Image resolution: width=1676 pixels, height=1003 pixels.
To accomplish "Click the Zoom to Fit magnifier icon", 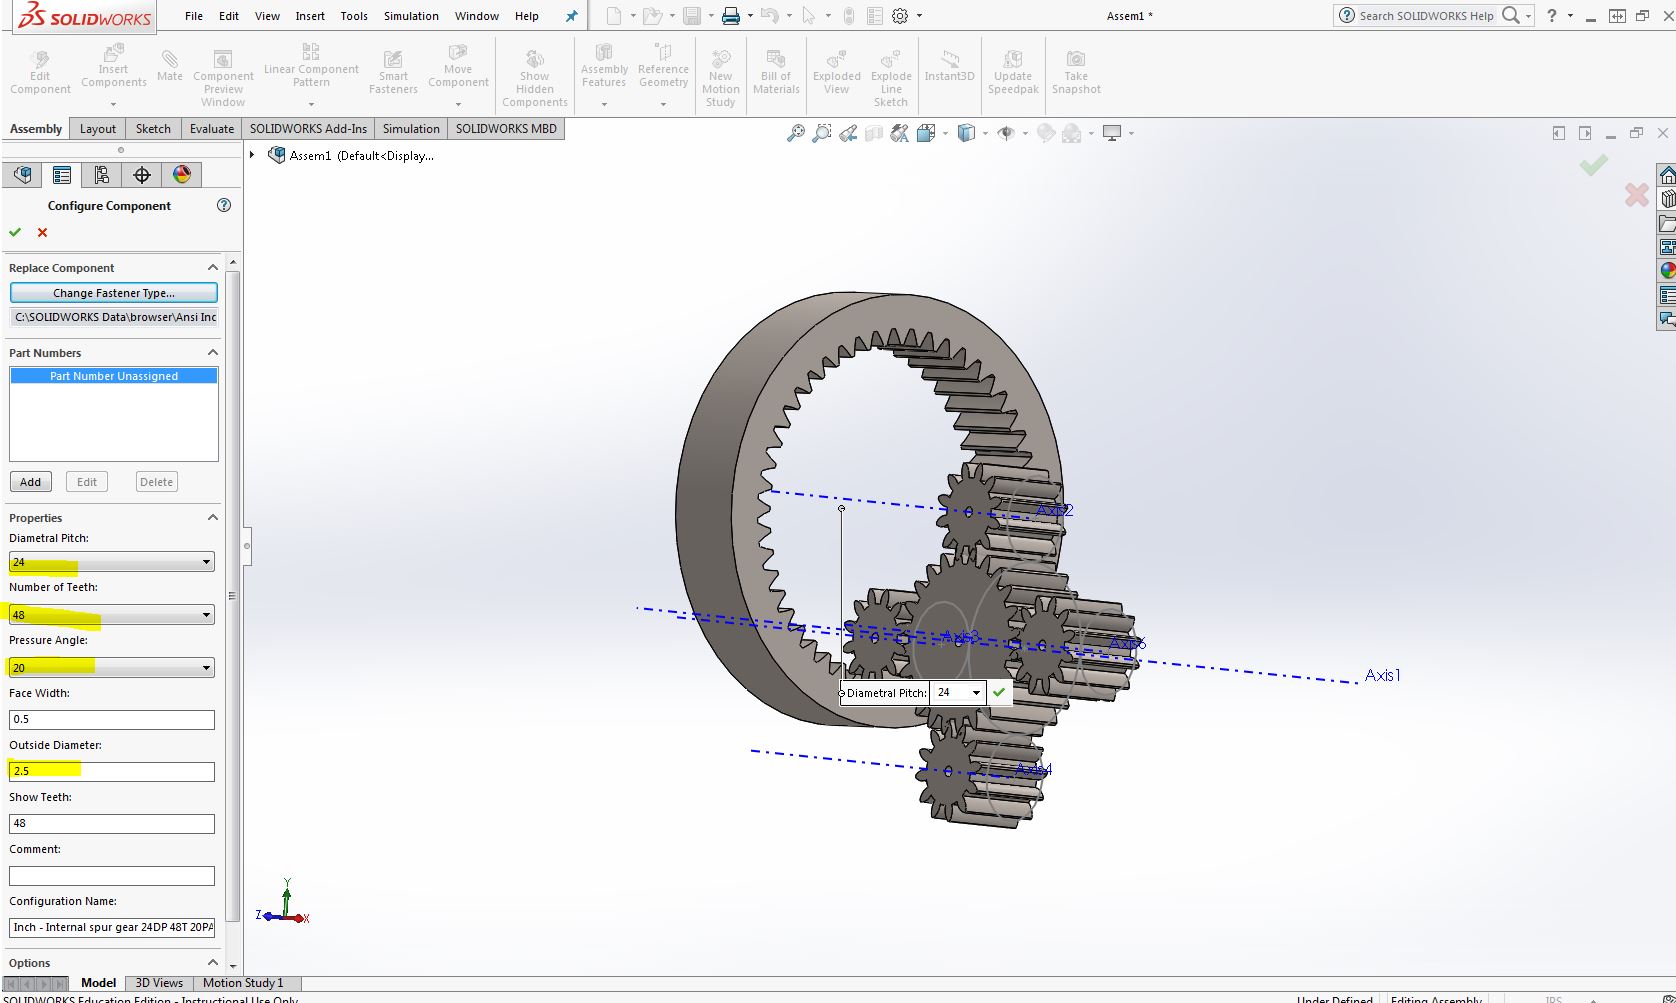I will (x=795, y=133).
